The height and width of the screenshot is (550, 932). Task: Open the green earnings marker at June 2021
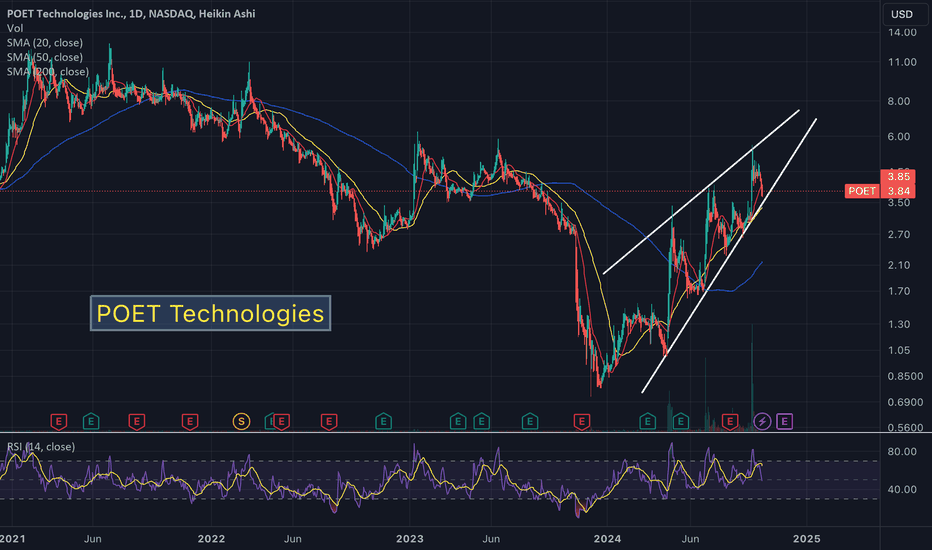click(x=91, y=422)
